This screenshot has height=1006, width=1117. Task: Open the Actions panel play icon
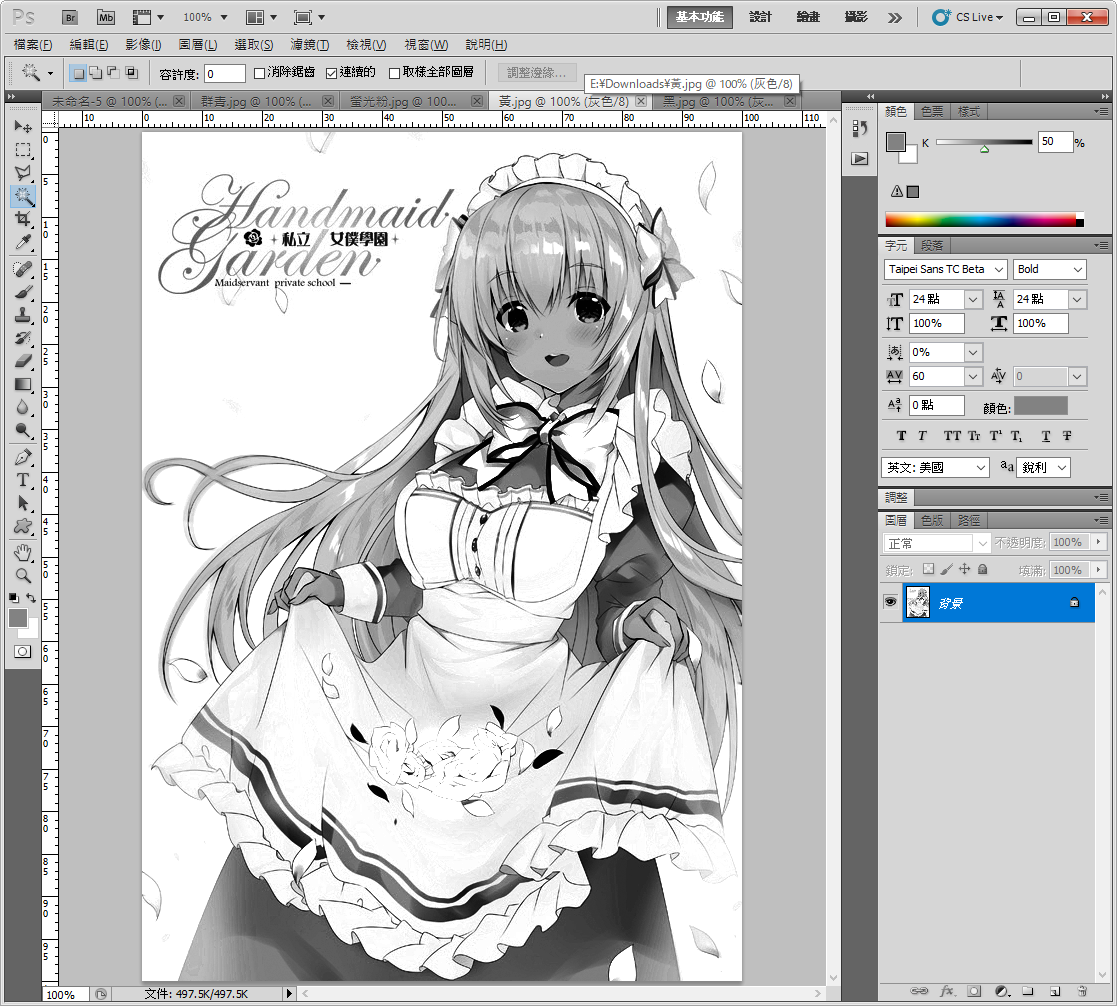[860, 159]
